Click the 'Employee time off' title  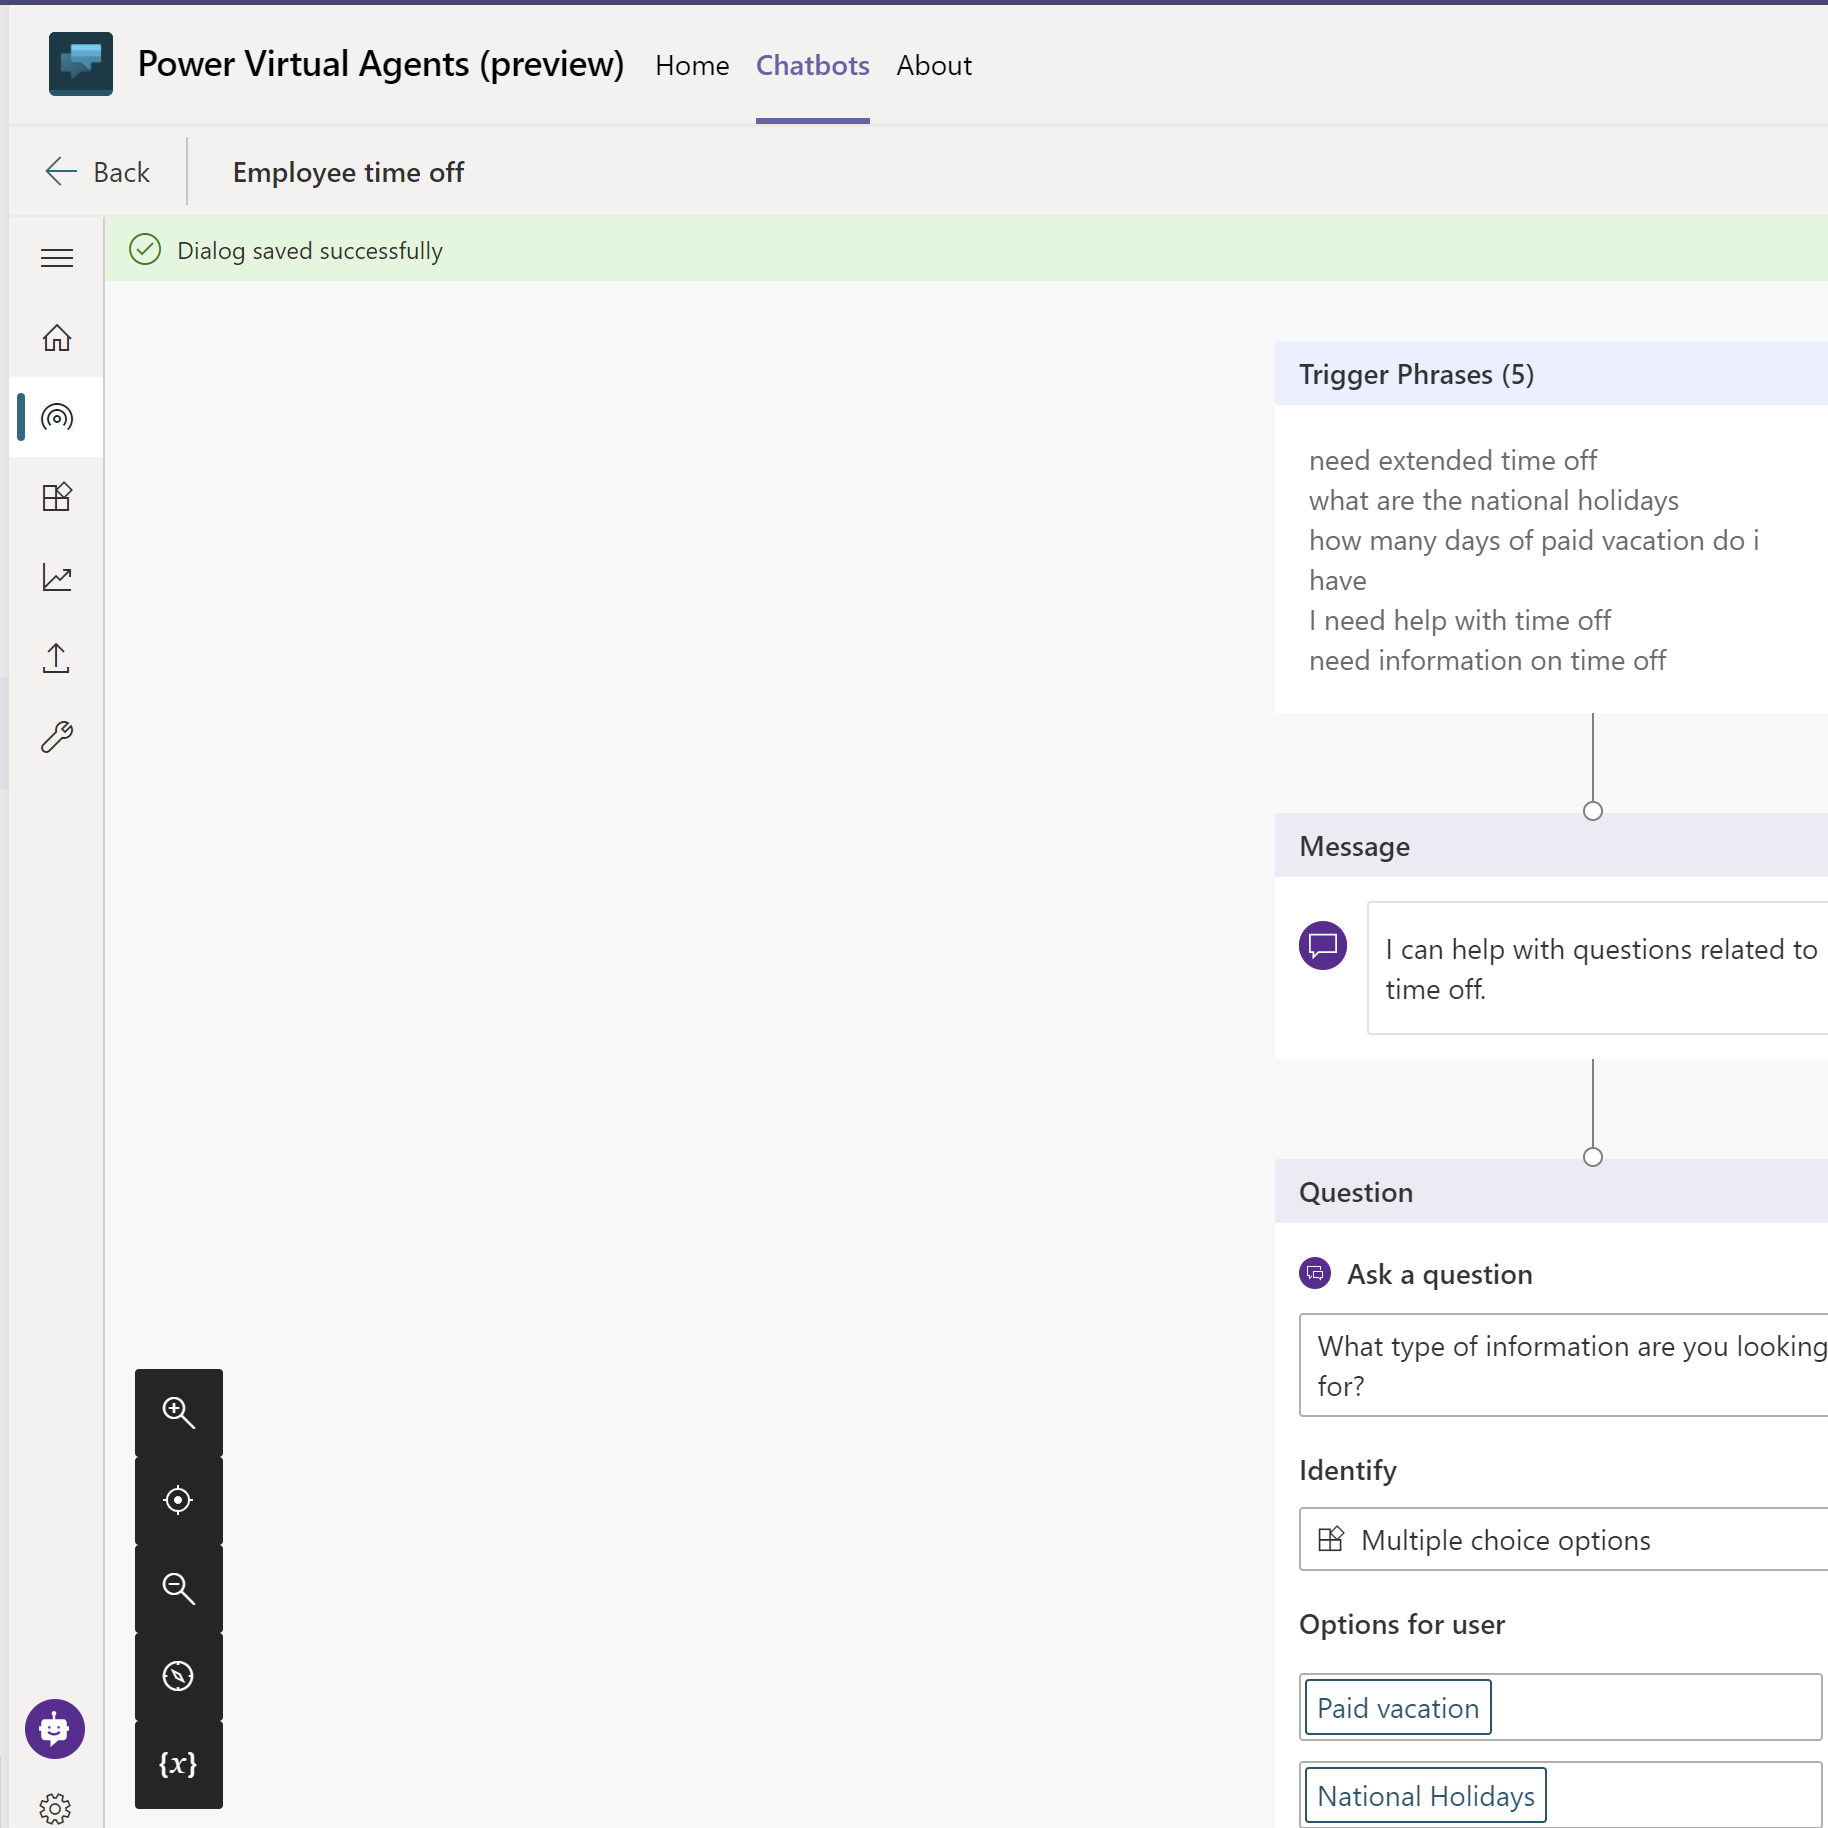click(348, 172)
